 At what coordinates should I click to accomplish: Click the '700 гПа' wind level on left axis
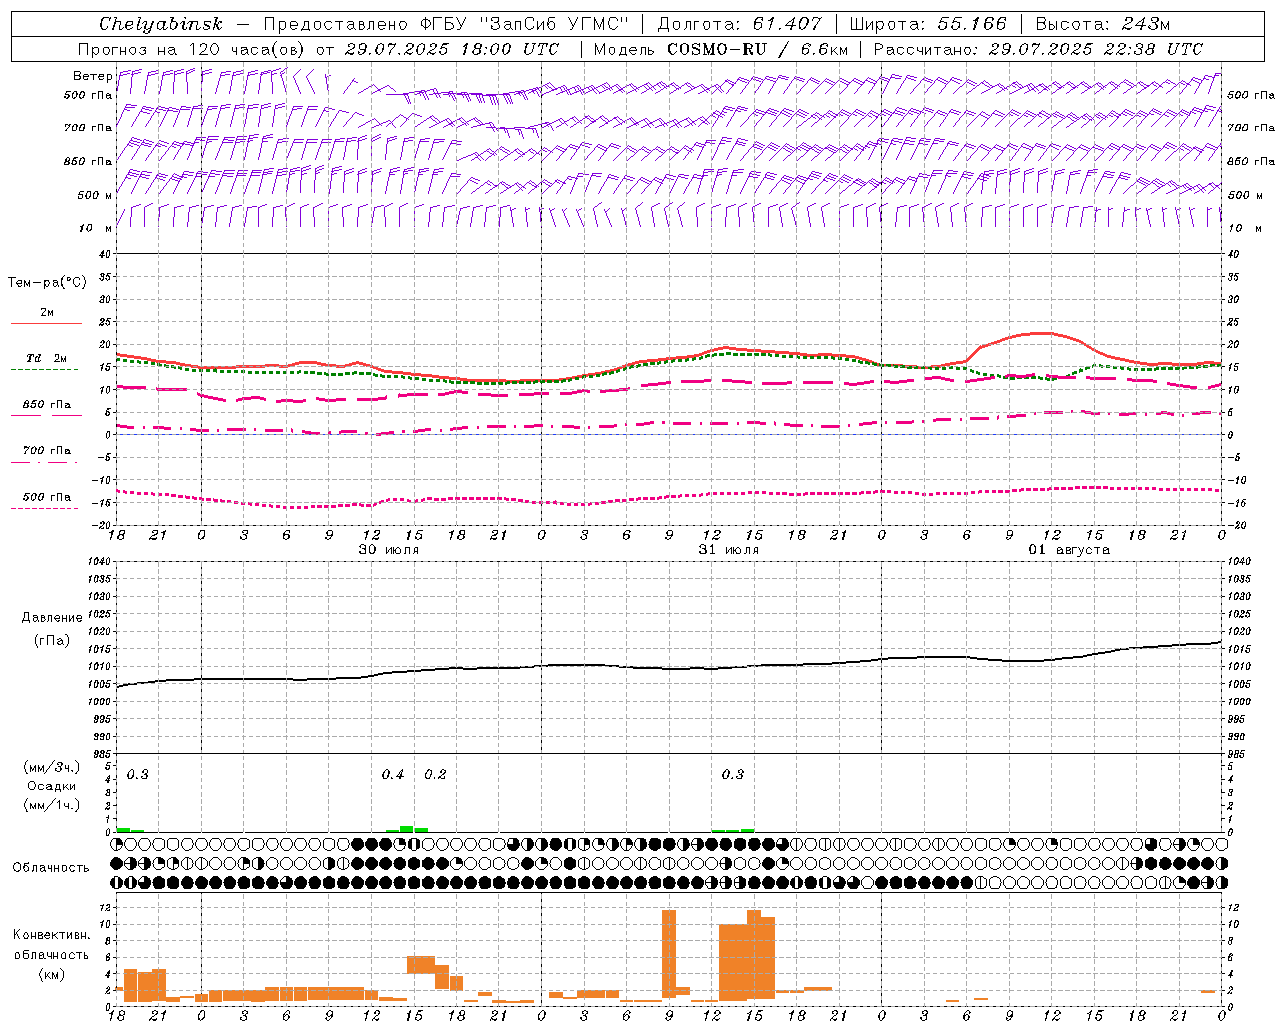tap(88, 128)
